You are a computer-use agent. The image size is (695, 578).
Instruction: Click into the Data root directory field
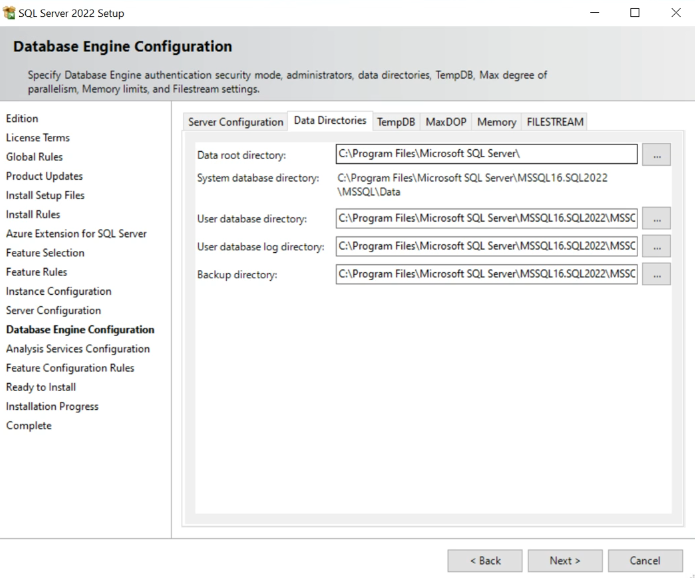click(x=487, y=154)
